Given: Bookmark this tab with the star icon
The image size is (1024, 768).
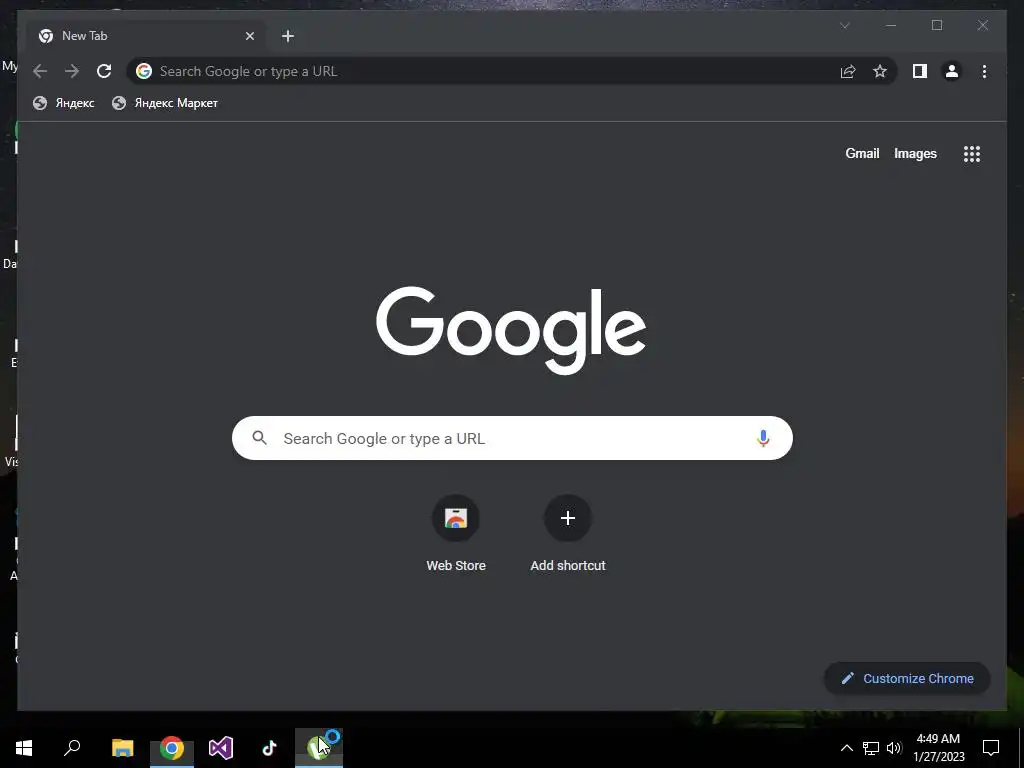Looking at the screenshot, I should 880,71.
